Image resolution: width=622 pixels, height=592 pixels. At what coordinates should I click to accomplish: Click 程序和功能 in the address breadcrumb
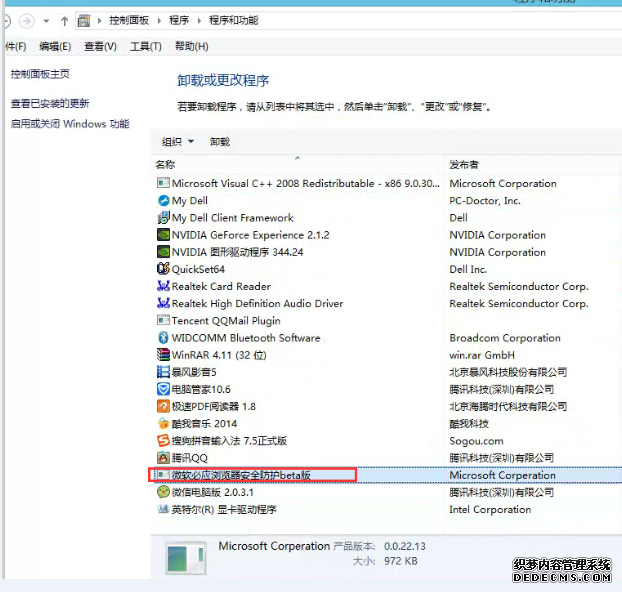pyautogui.click(x=234, y=20)
